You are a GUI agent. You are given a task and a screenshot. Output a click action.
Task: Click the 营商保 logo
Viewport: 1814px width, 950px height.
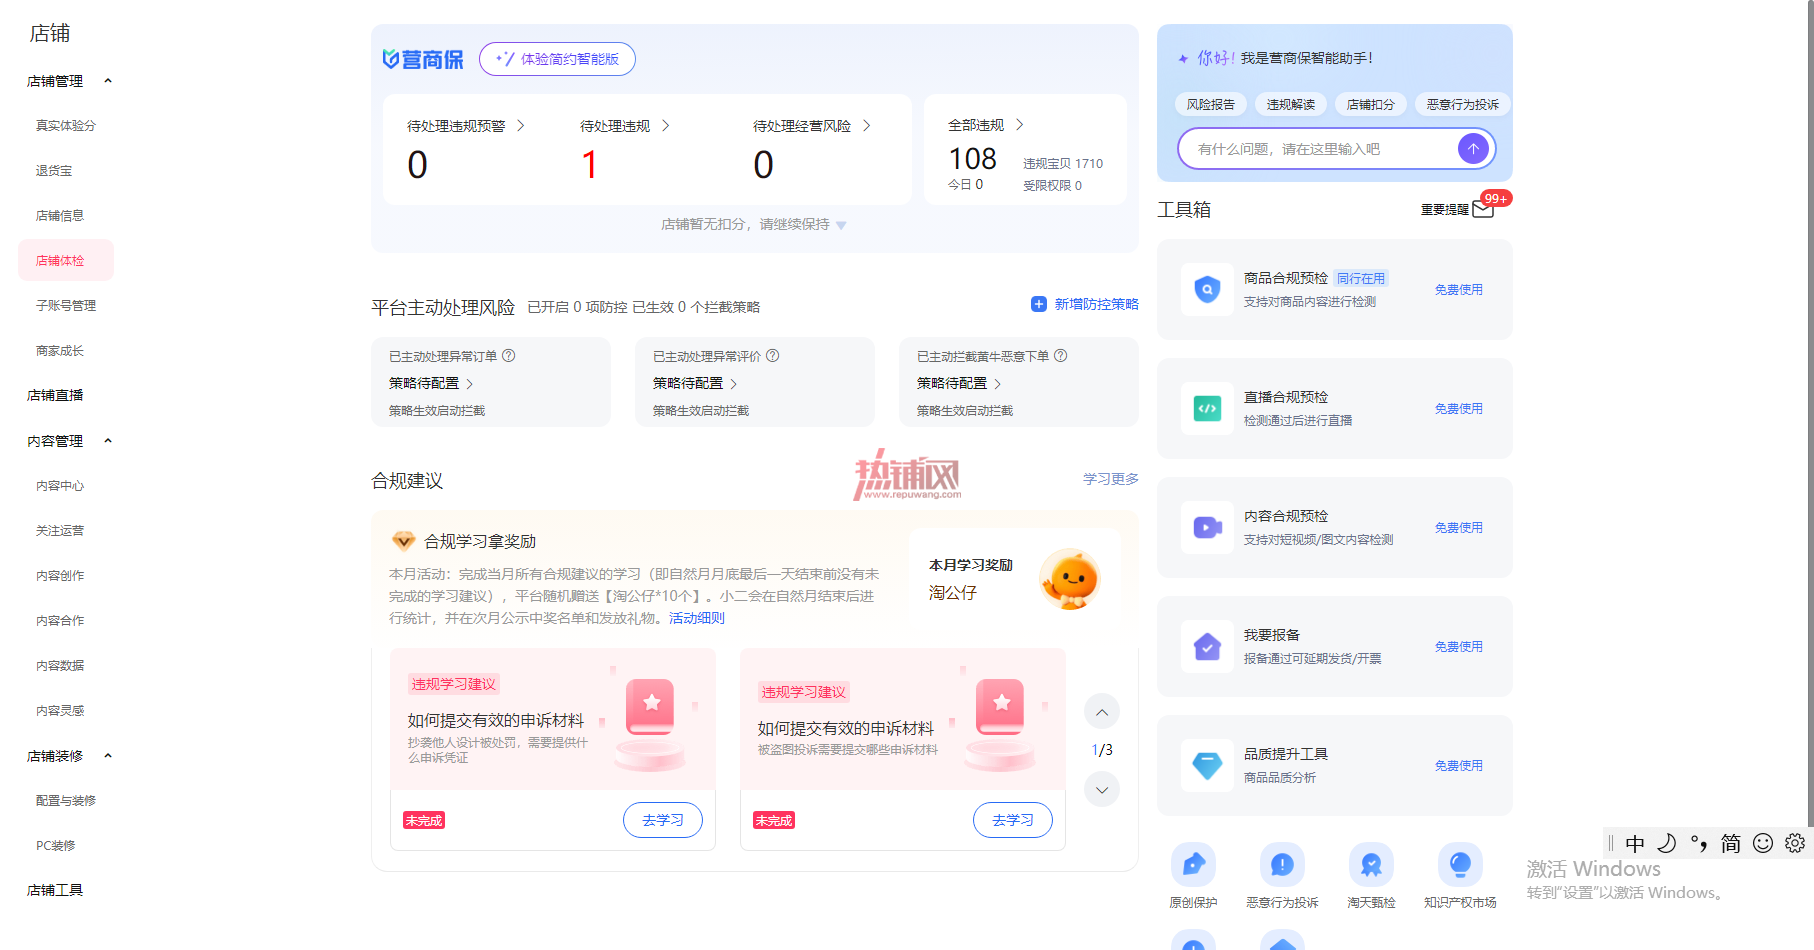point(423,60)
